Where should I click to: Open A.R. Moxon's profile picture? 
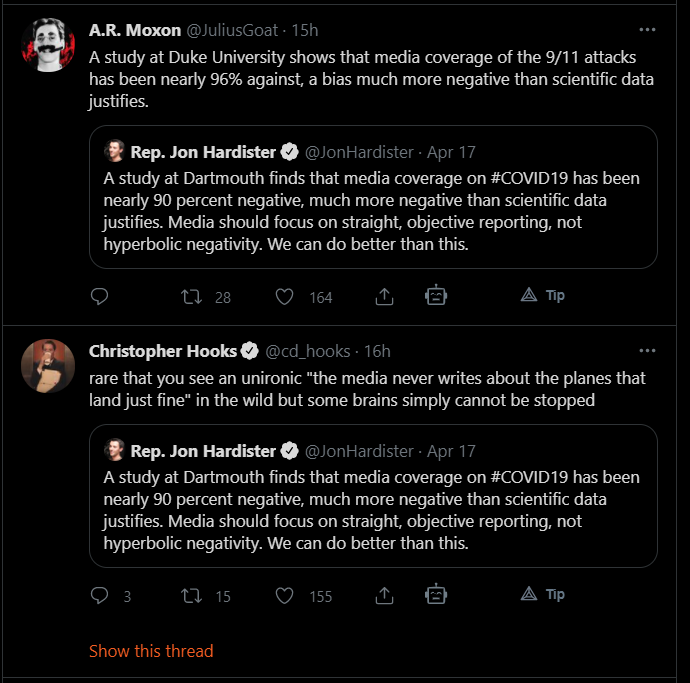[x=48, y=45]
